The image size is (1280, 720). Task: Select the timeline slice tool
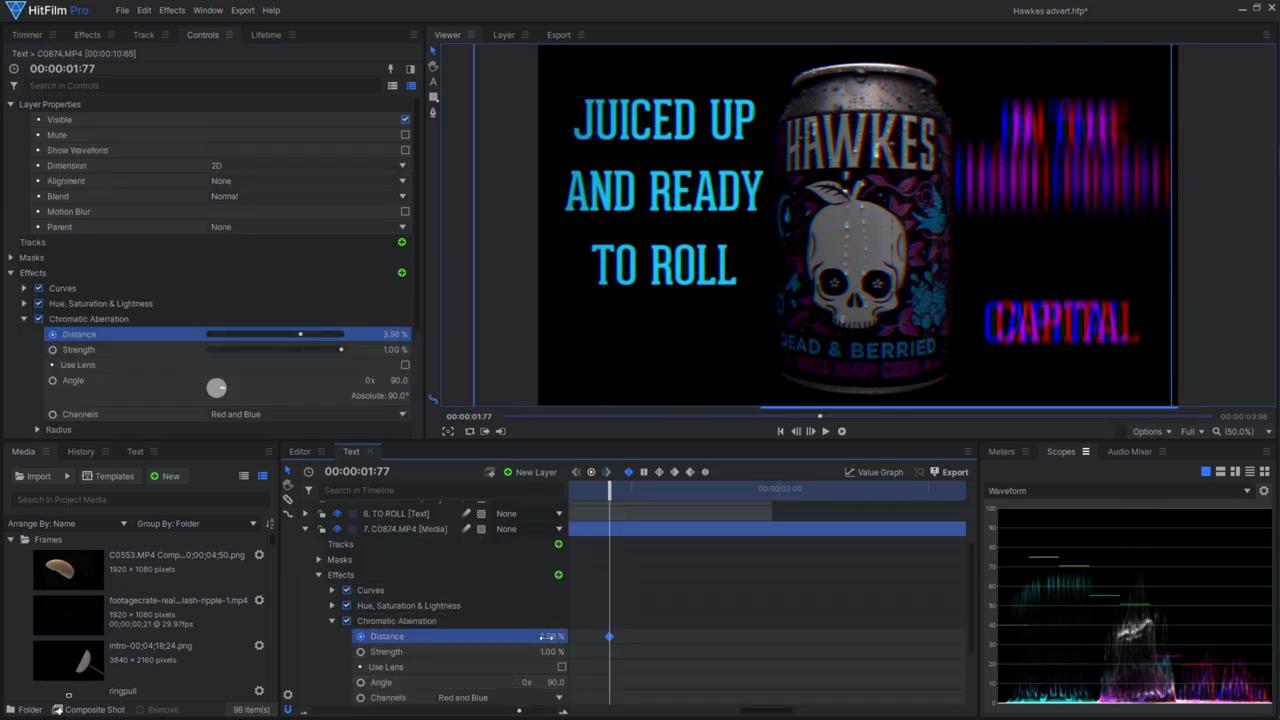(x=288, y=499)
